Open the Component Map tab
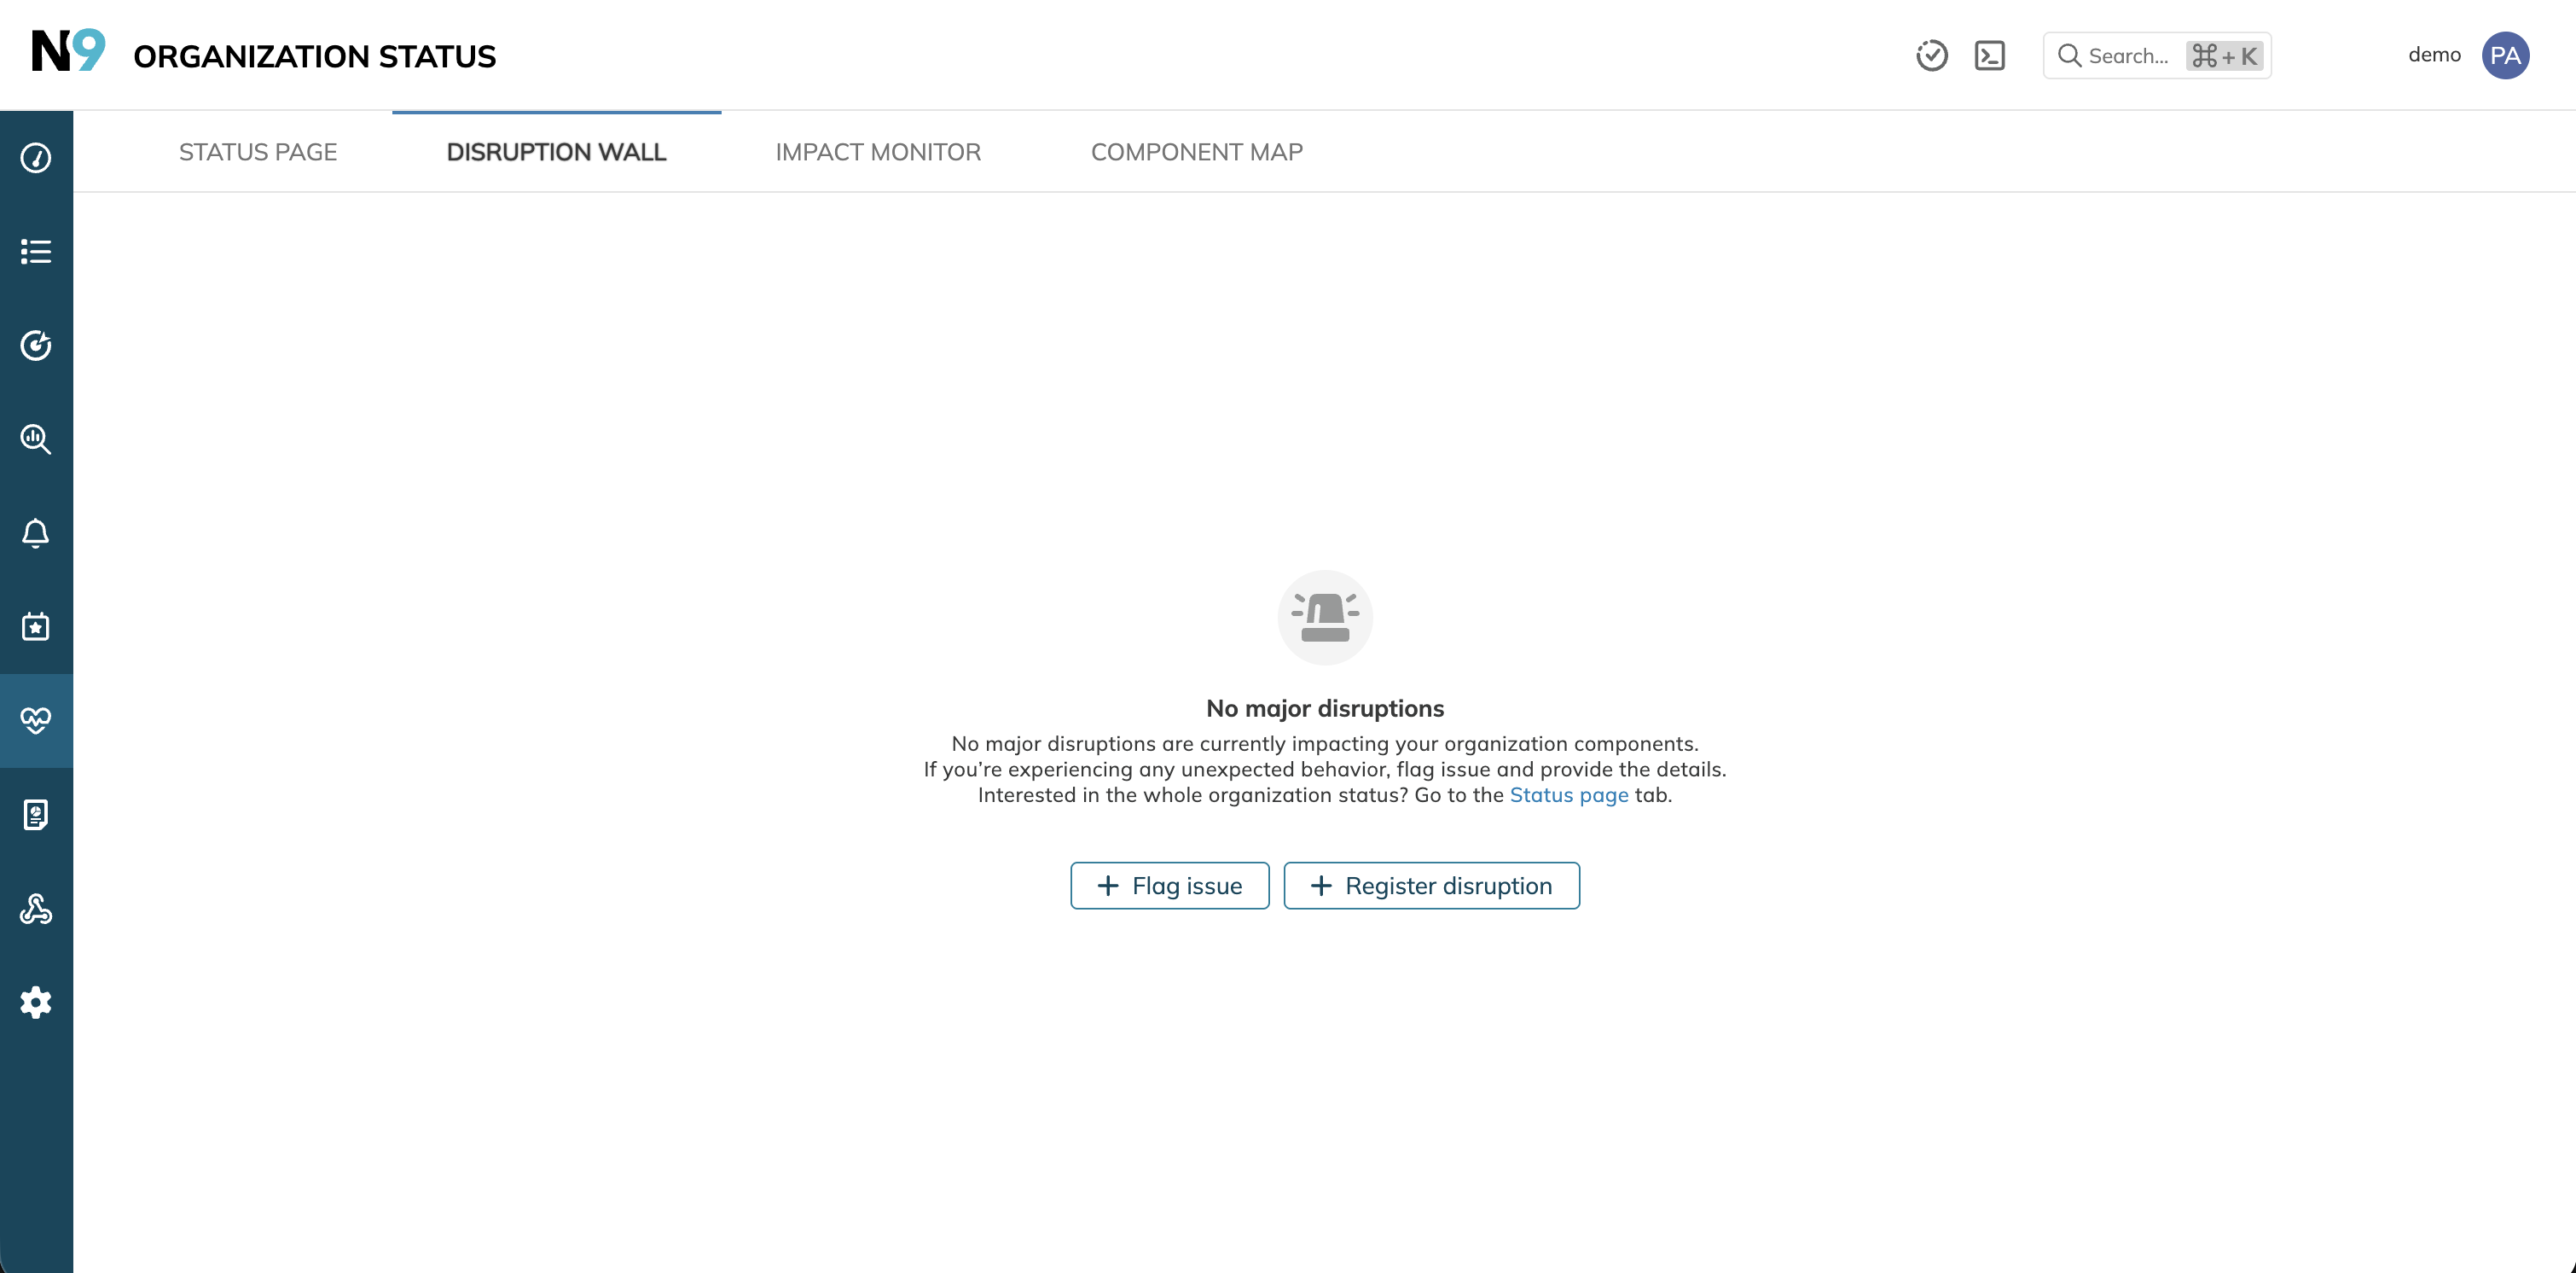The width and height of the screenshot is (2576, 1273). pyautogui.click(x=1197, y=152)
